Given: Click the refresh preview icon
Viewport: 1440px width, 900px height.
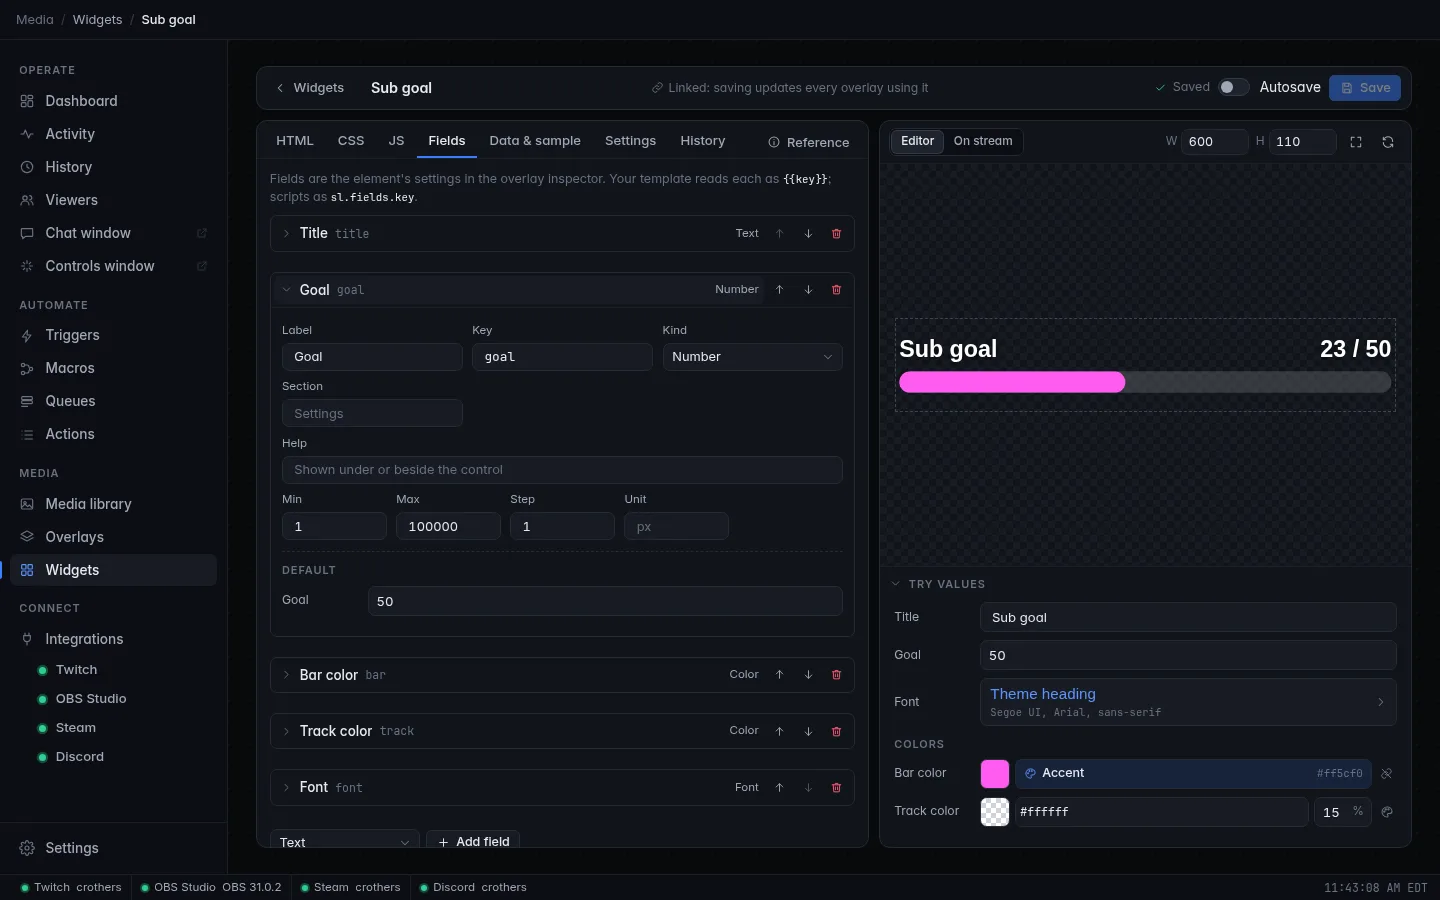Looking at the screenshot, I should (x=1388, y=142).
